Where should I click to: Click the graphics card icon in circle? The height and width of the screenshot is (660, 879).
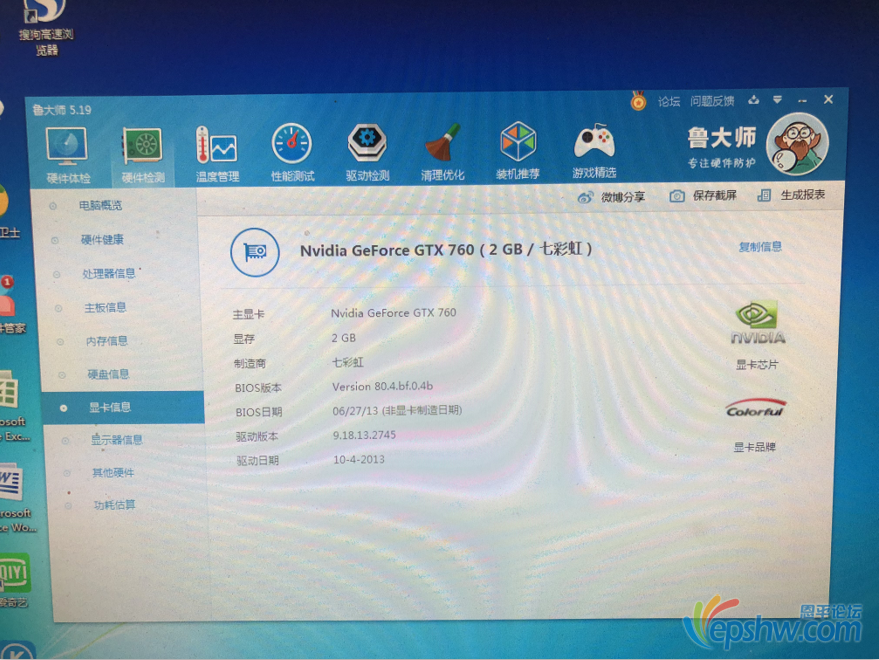[255, 252]
